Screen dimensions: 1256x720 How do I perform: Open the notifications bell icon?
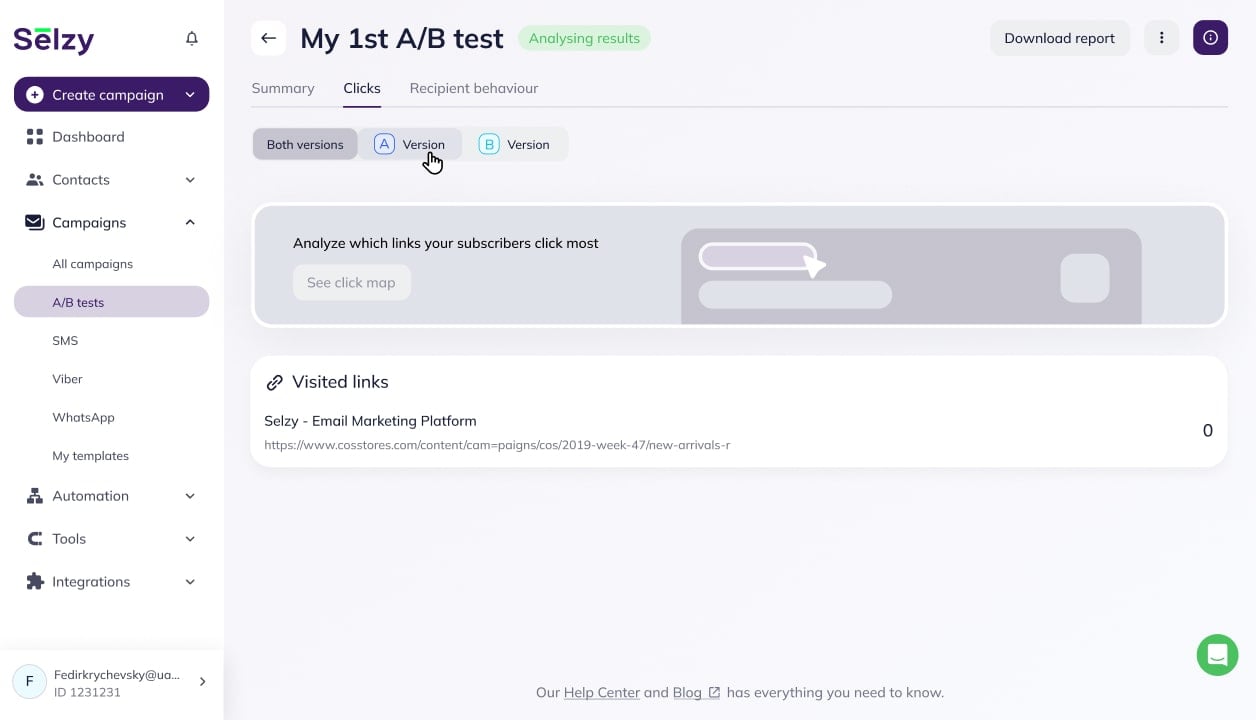(x=192, y=38)
